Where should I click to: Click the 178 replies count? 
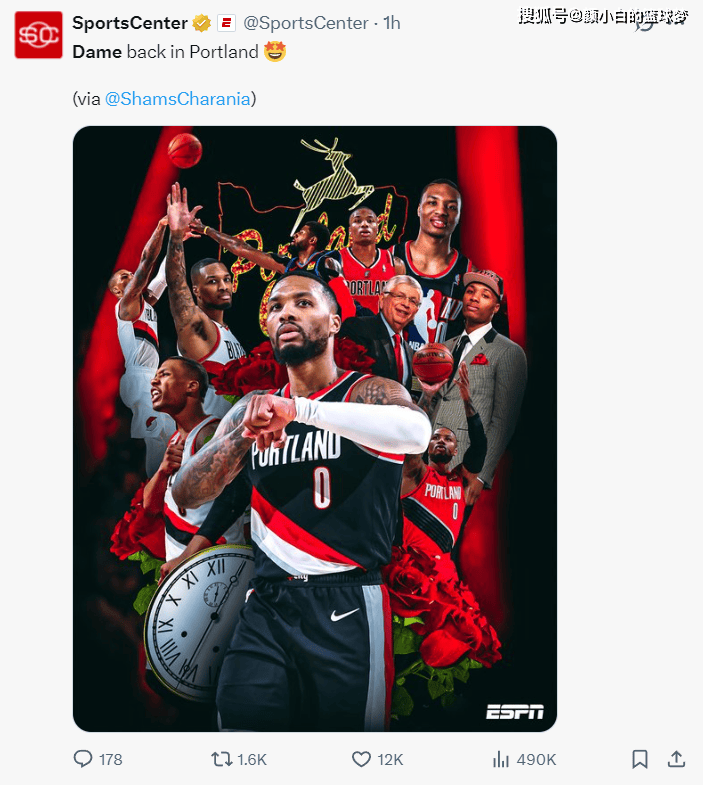[x=111, y=759]
